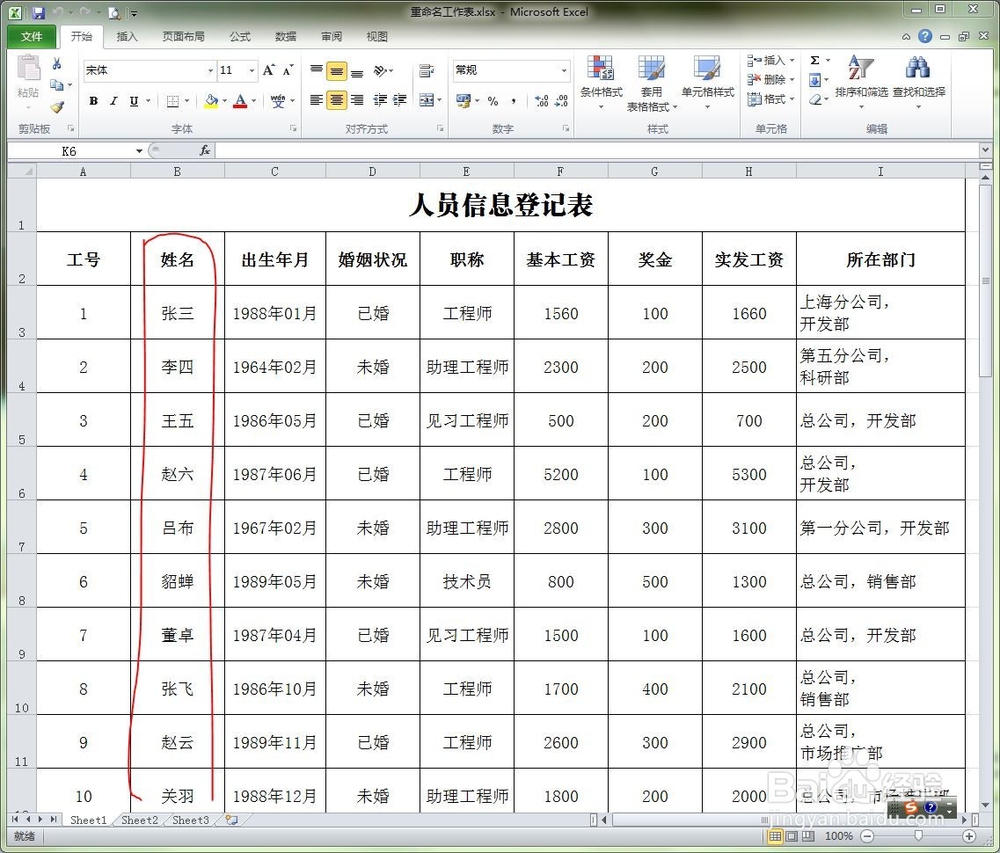The image size is (1000, 853).
Task: Click the phonetic guide wén icon
Action: (278, 101)
